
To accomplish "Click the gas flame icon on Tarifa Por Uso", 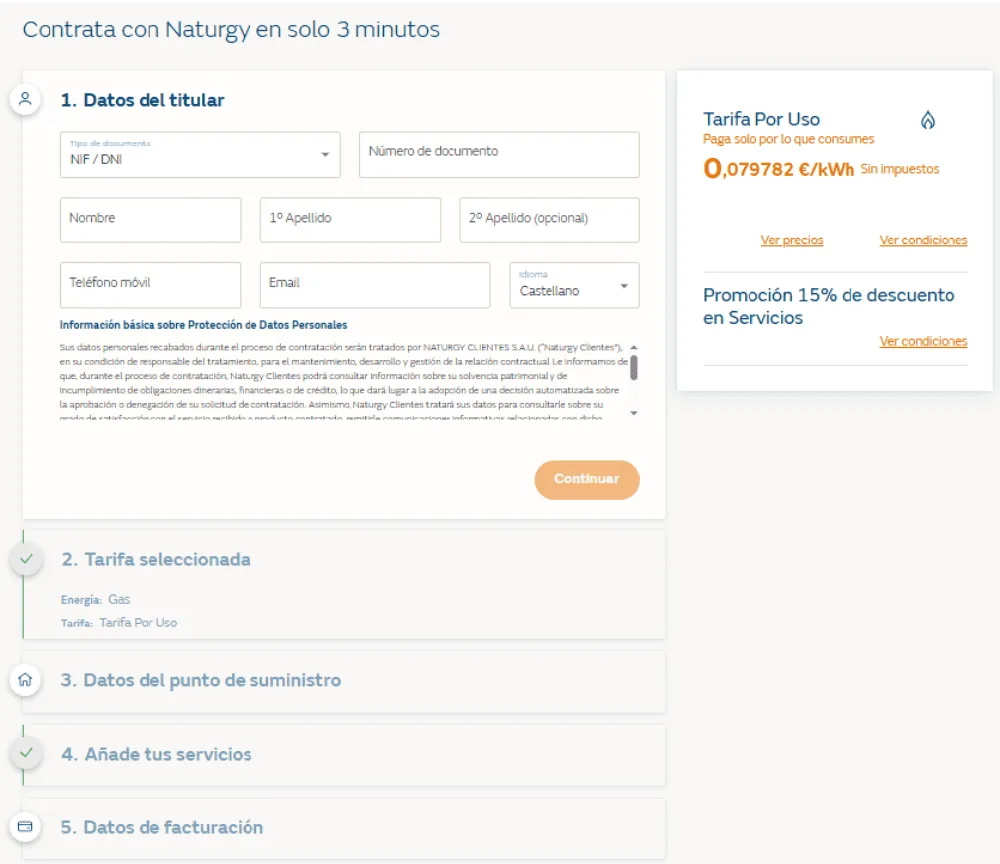I will 927,120.
